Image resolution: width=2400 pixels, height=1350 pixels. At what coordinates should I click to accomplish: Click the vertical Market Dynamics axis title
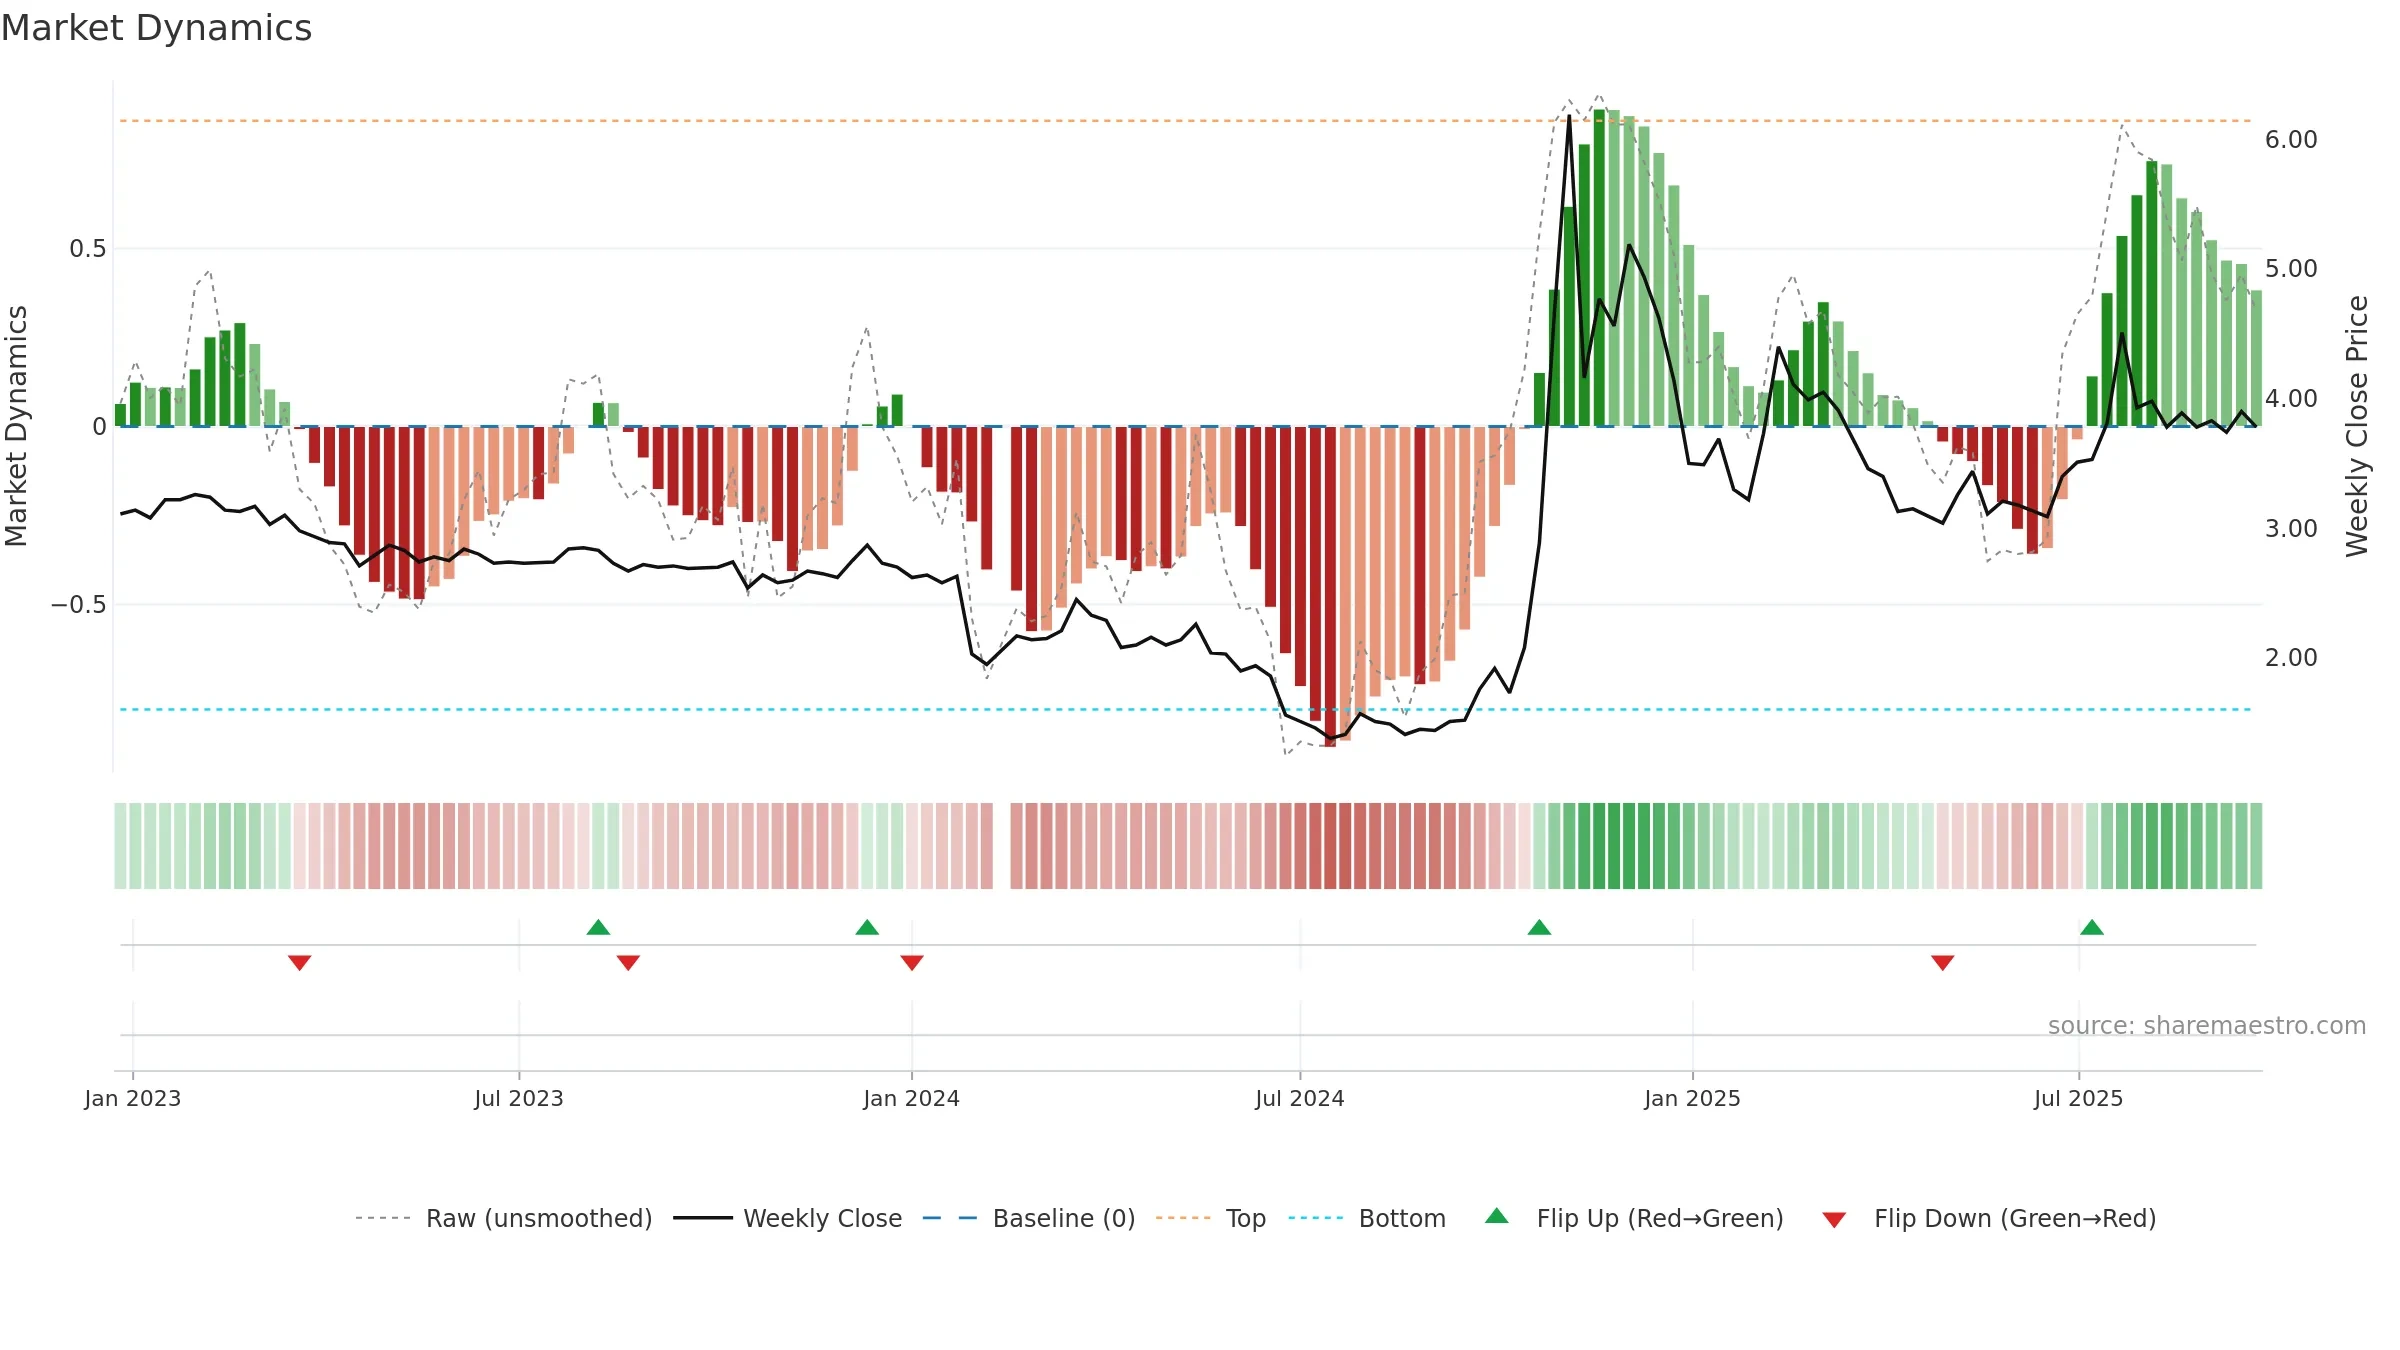17,426
